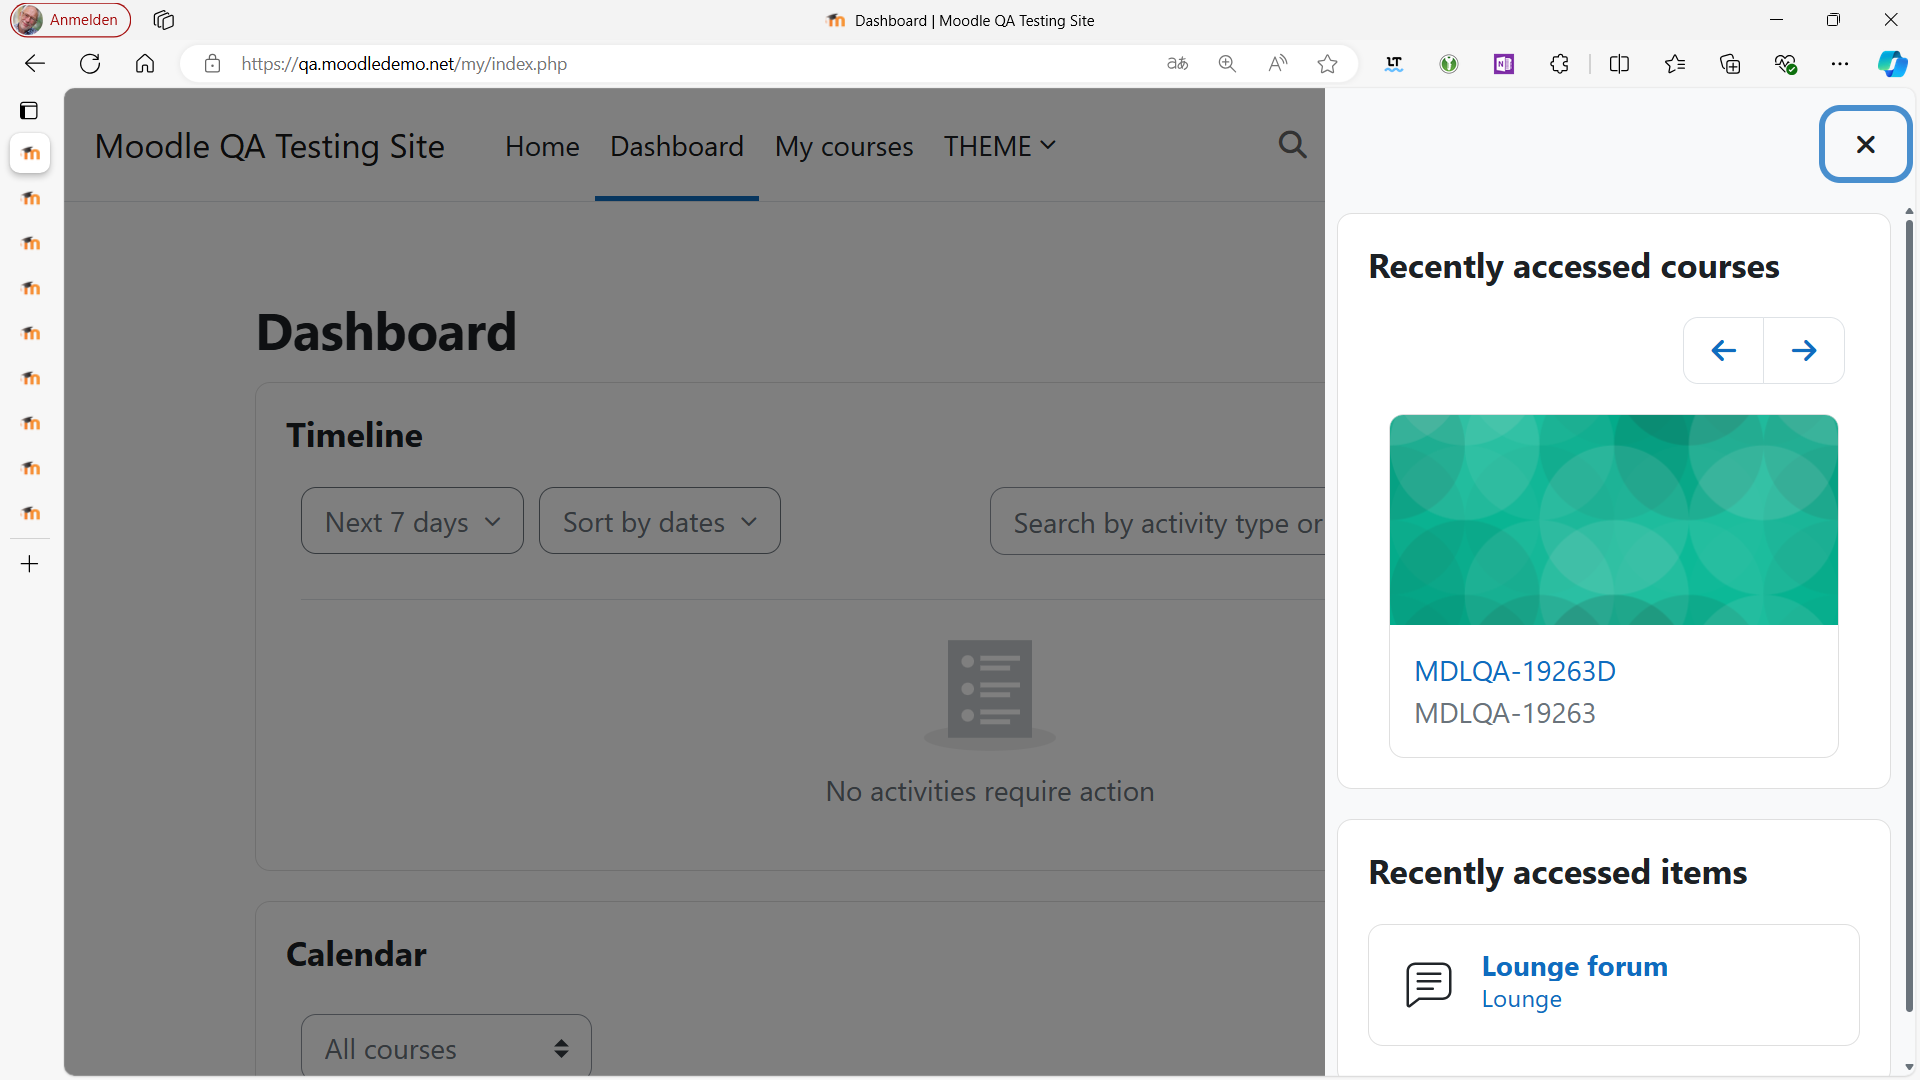Activate read aloud icon

1277,64
